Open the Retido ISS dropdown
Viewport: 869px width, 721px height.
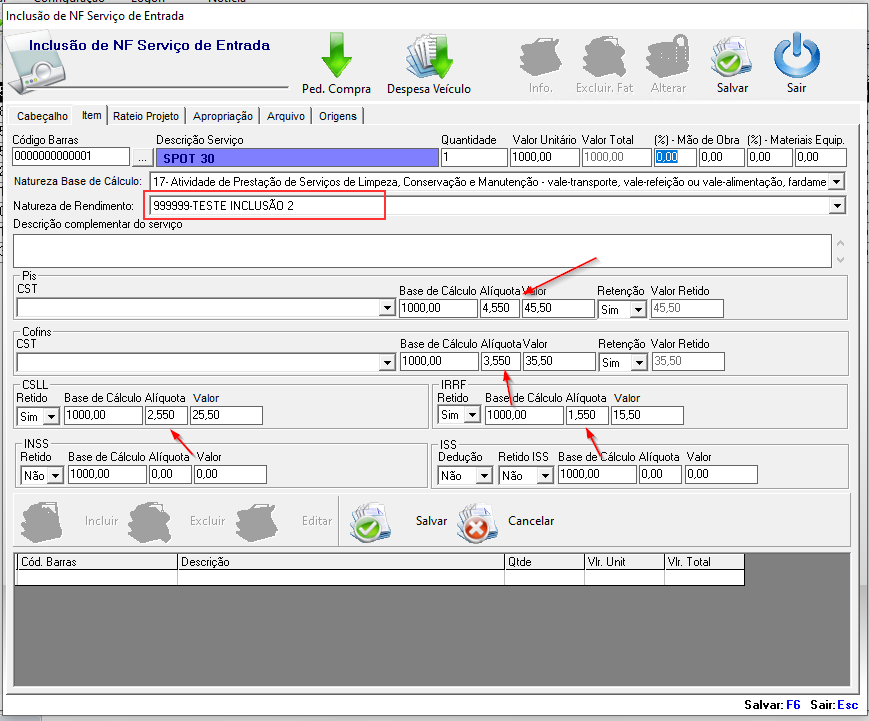click(545, 475)
